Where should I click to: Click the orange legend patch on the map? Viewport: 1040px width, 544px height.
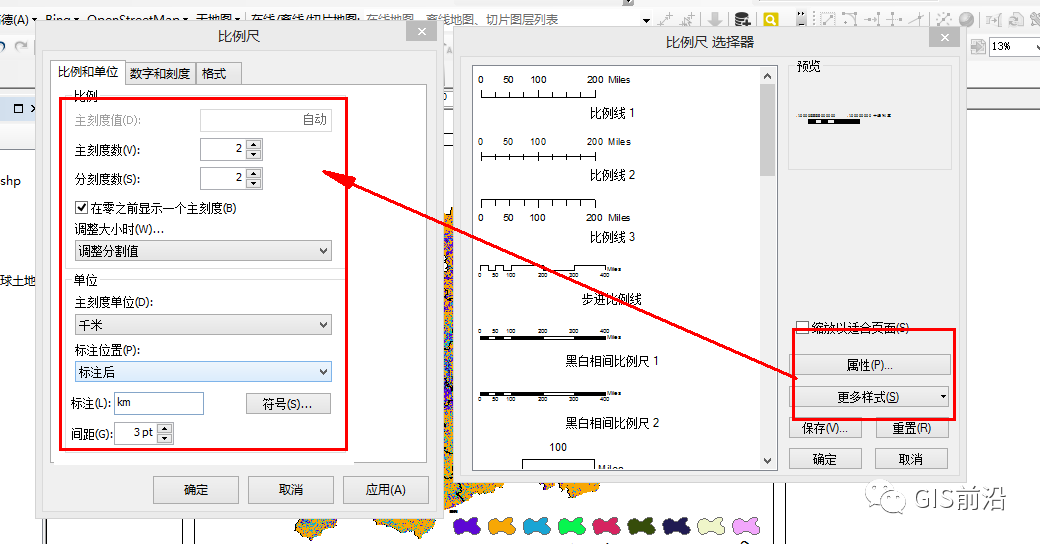(x=501, y=527)
